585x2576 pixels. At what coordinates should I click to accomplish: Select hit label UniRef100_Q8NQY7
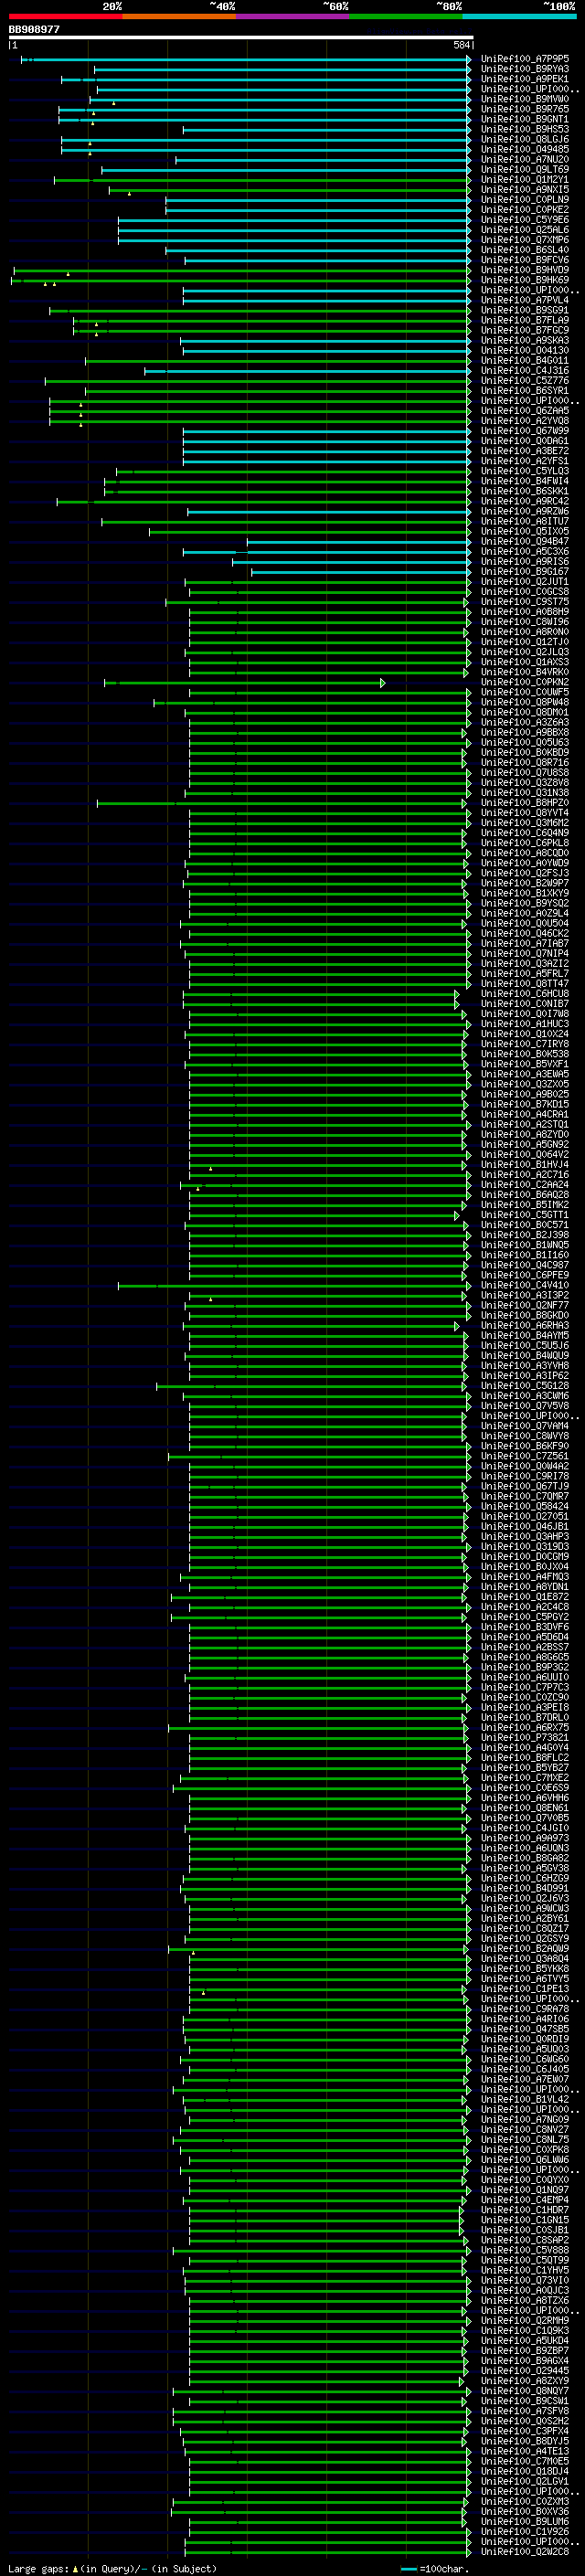click(x=524, y=2391)
